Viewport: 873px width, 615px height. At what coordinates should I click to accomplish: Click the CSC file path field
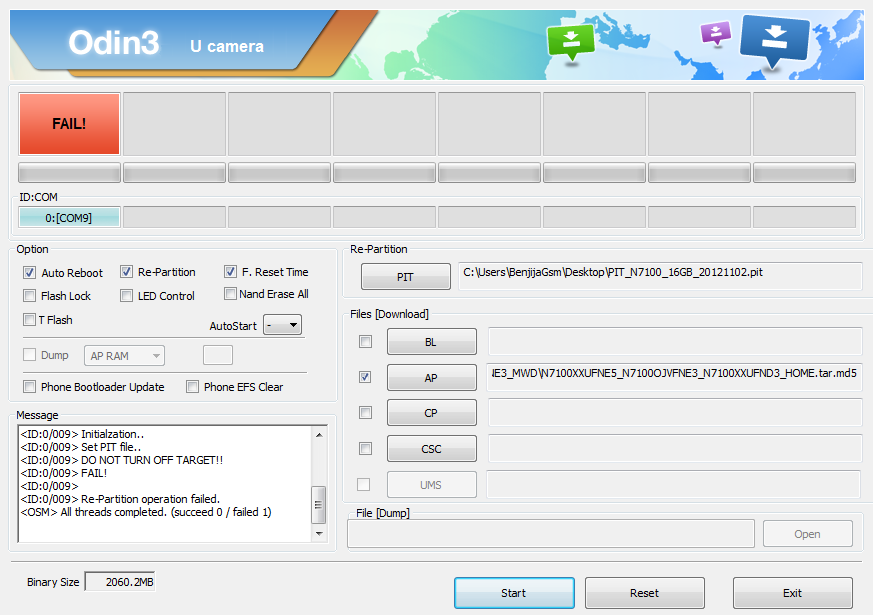click(x=675, y=448)
